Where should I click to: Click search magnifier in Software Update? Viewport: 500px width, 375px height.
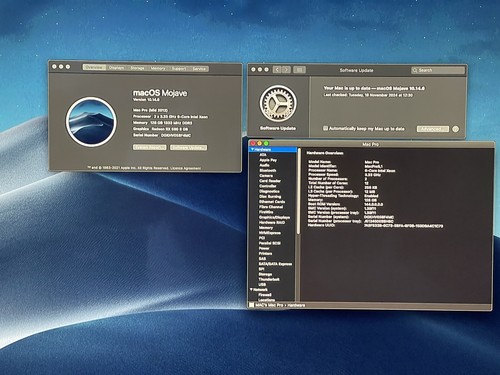coord(415,70)
